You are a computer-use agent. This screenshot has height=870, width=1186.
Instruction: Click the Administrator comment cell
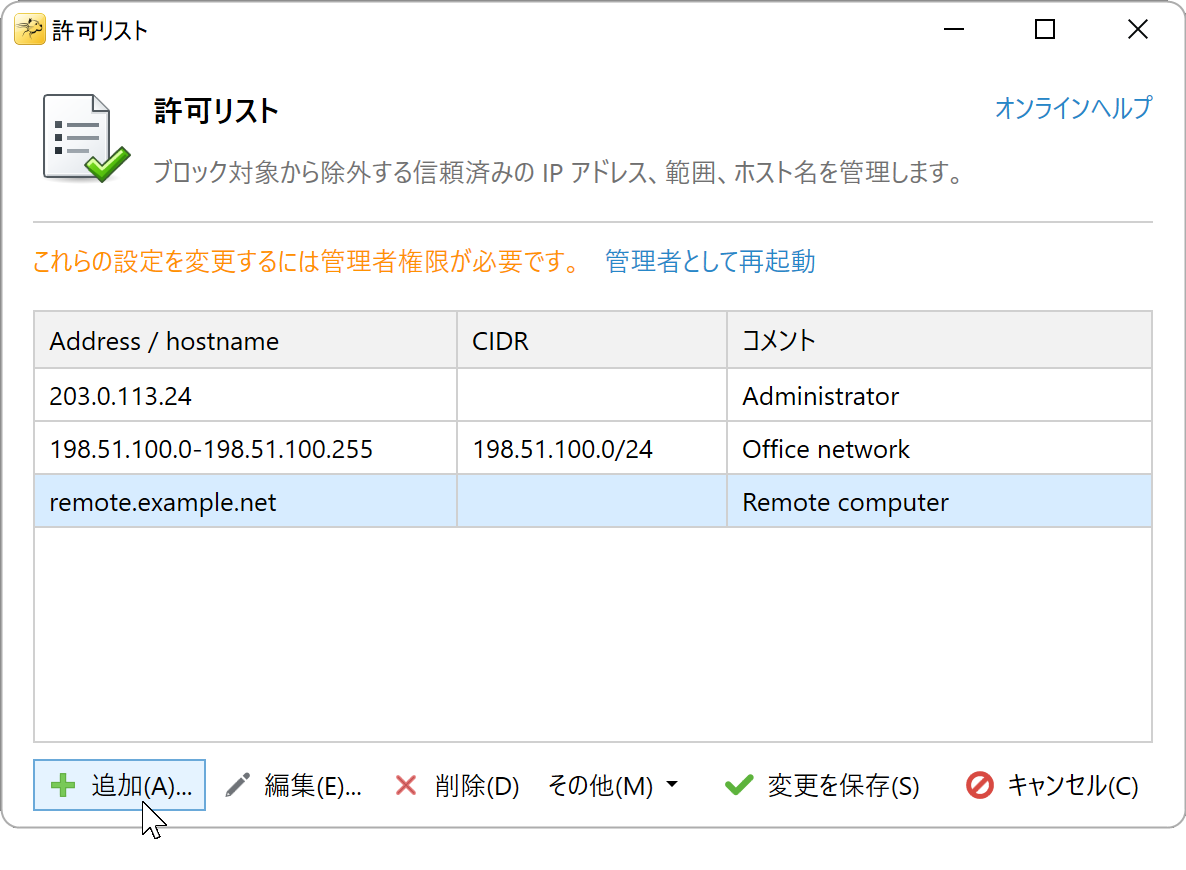[x=939, y=396]
